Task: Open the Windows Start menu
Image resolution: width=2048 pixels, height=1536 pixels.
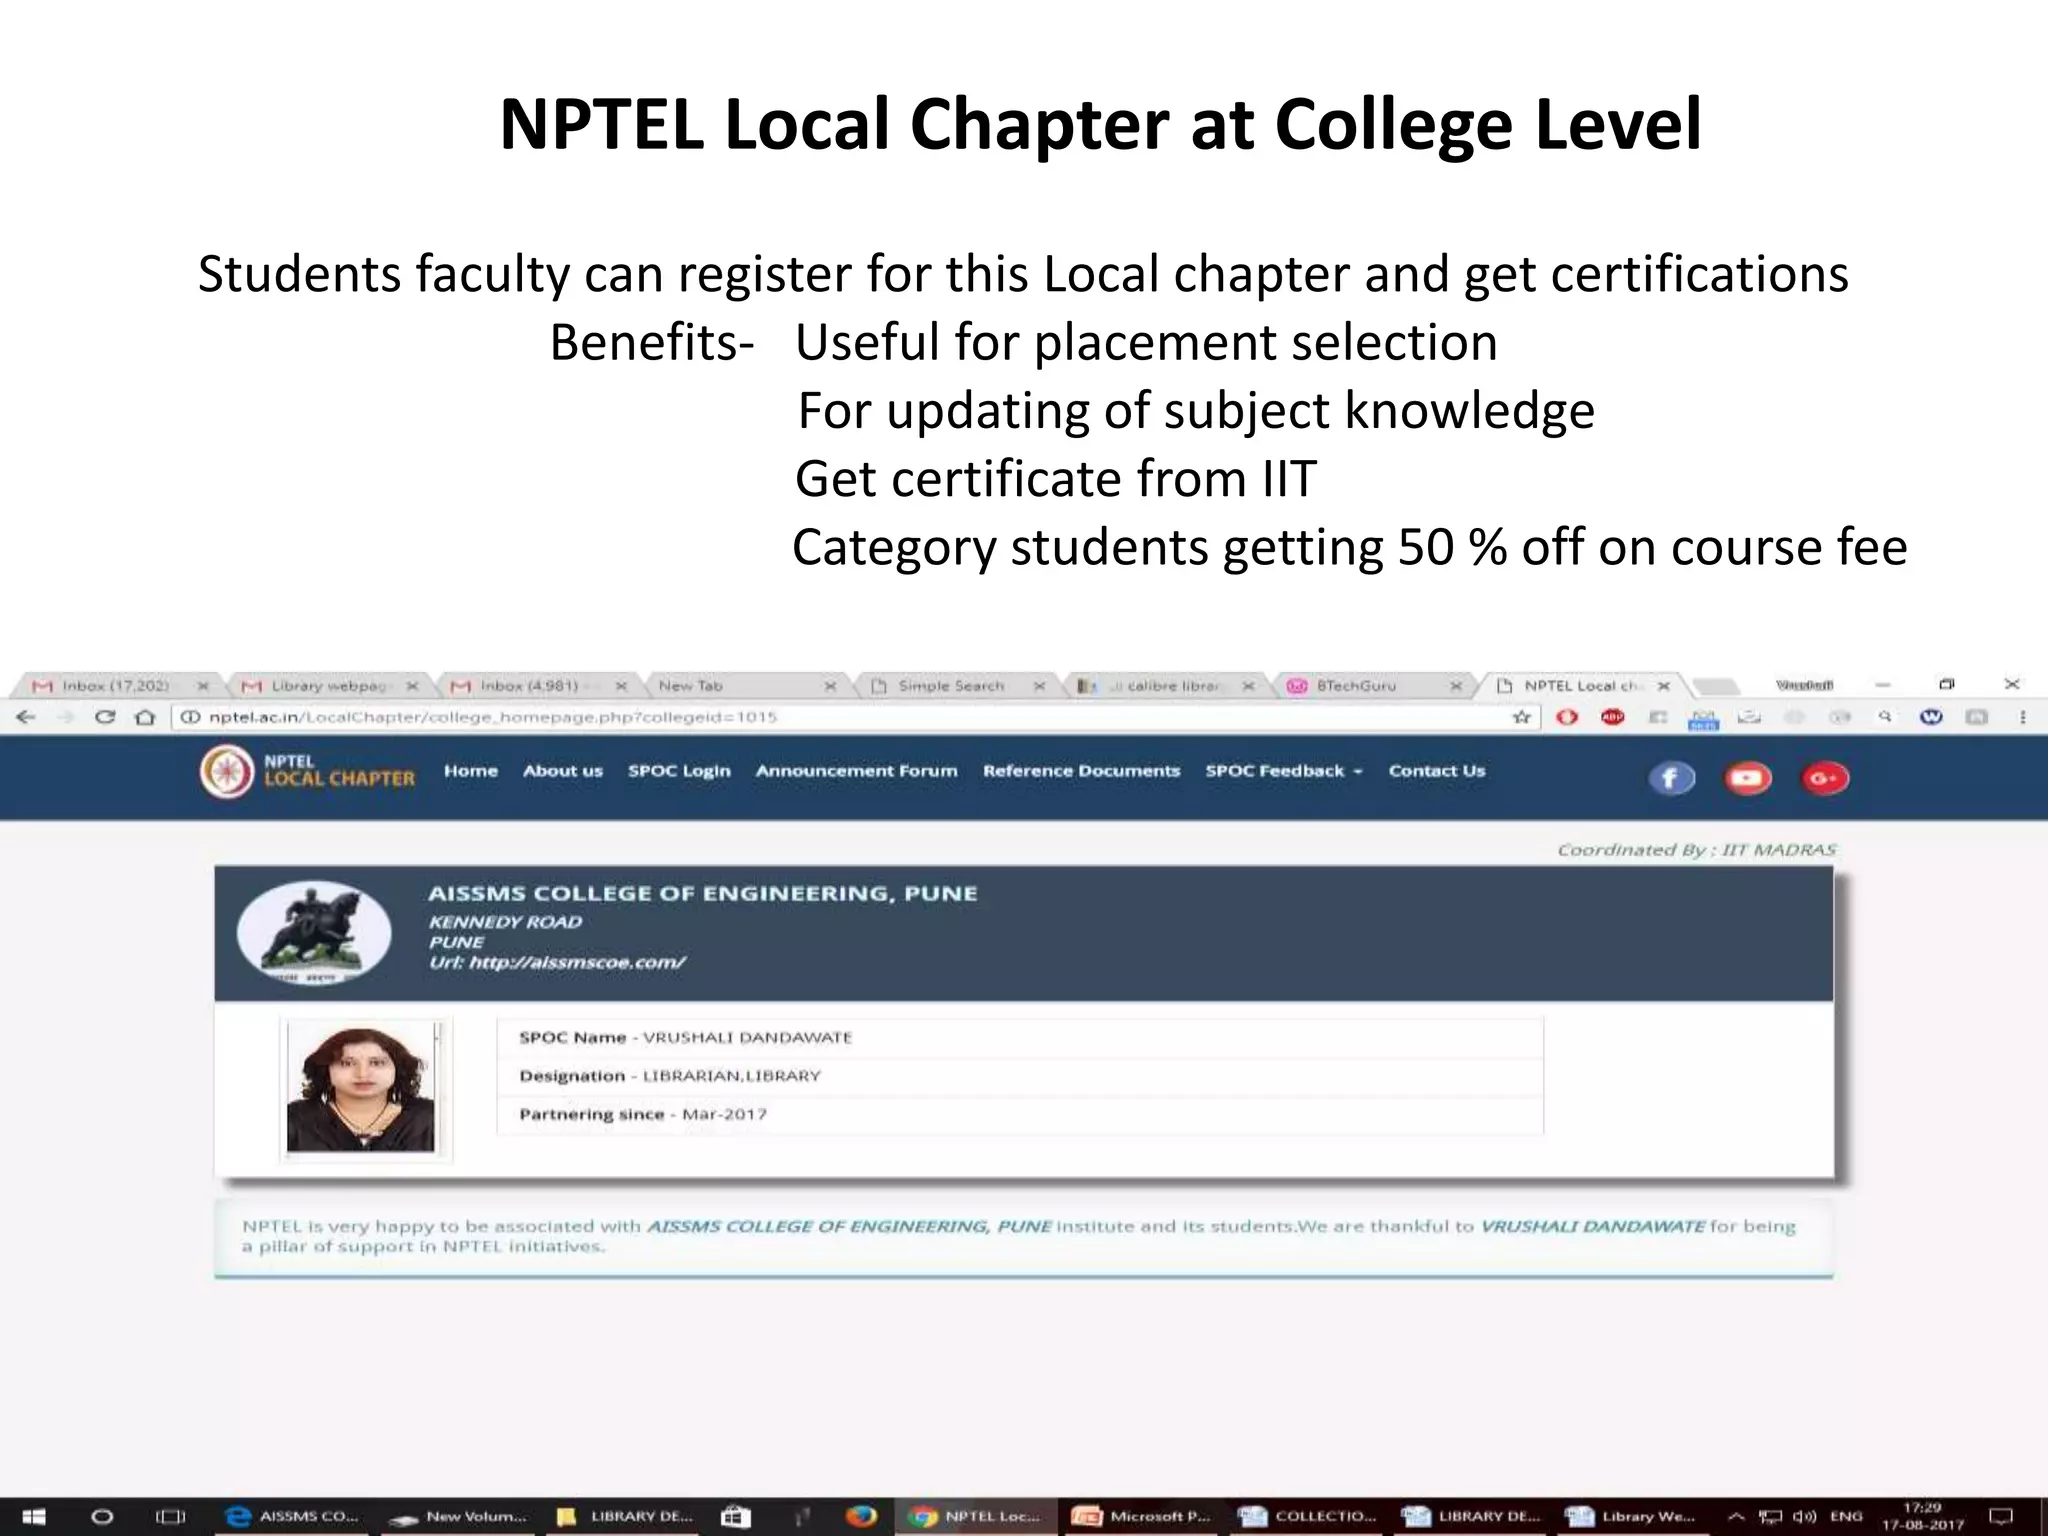Action: point(32,1517)
